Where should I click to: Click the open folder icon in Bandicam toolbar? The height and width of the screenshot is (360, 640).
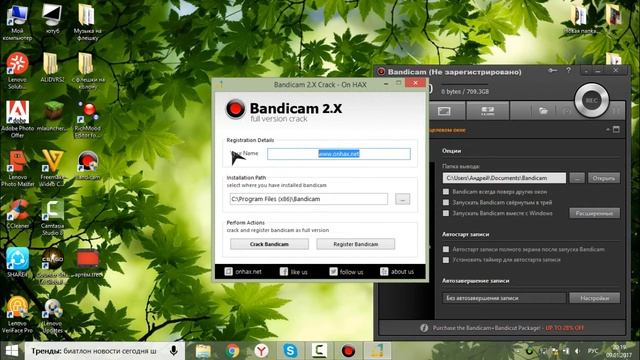click(x=543, y=111)
